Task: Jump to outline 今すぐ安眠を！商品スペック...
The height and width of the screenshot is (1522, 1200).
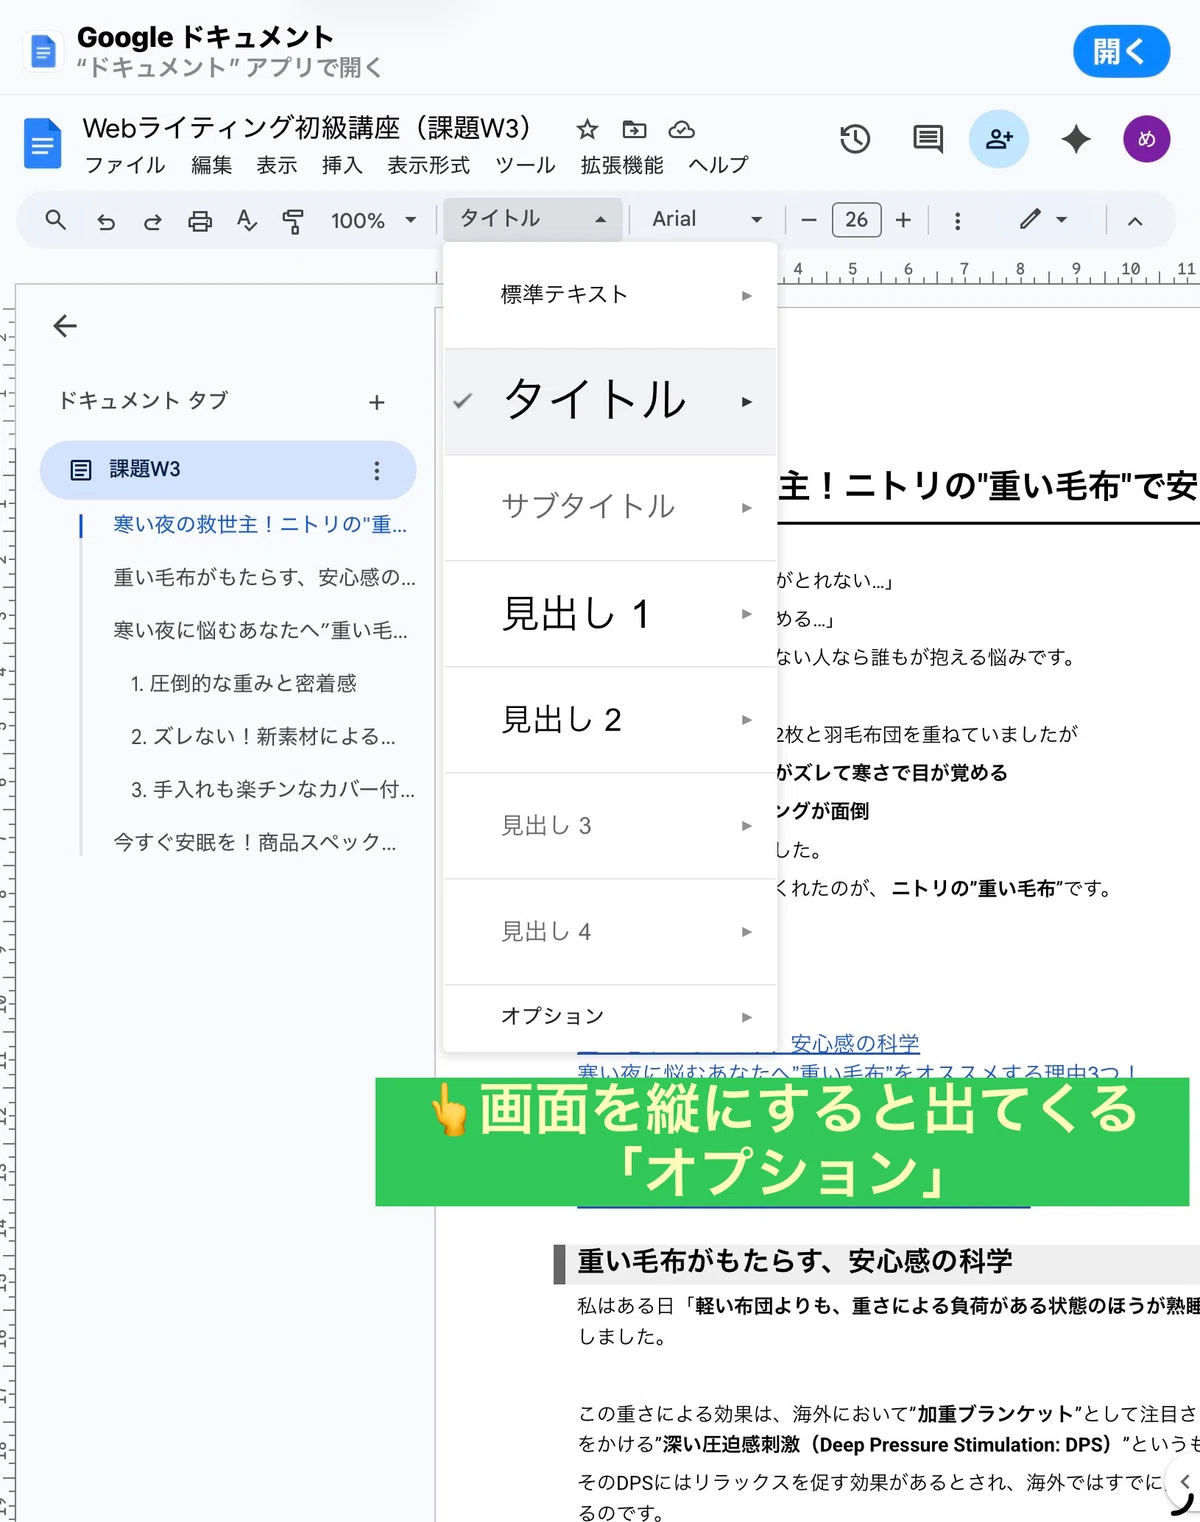Action: pos(254,842)
